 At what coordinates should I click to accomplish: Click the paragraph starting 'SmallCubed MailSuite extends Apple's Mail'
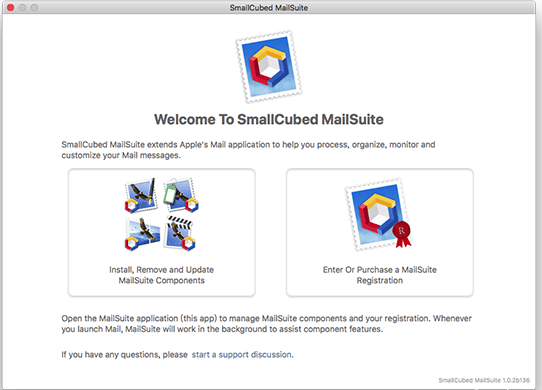tap(248, 150)
